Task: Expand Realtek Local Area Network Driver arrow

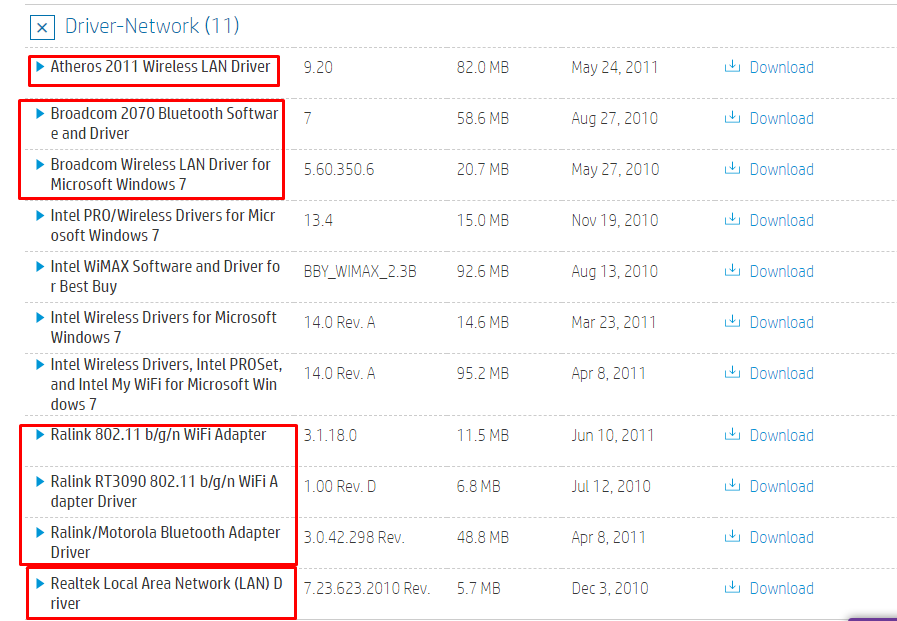Action: [40, 583]
